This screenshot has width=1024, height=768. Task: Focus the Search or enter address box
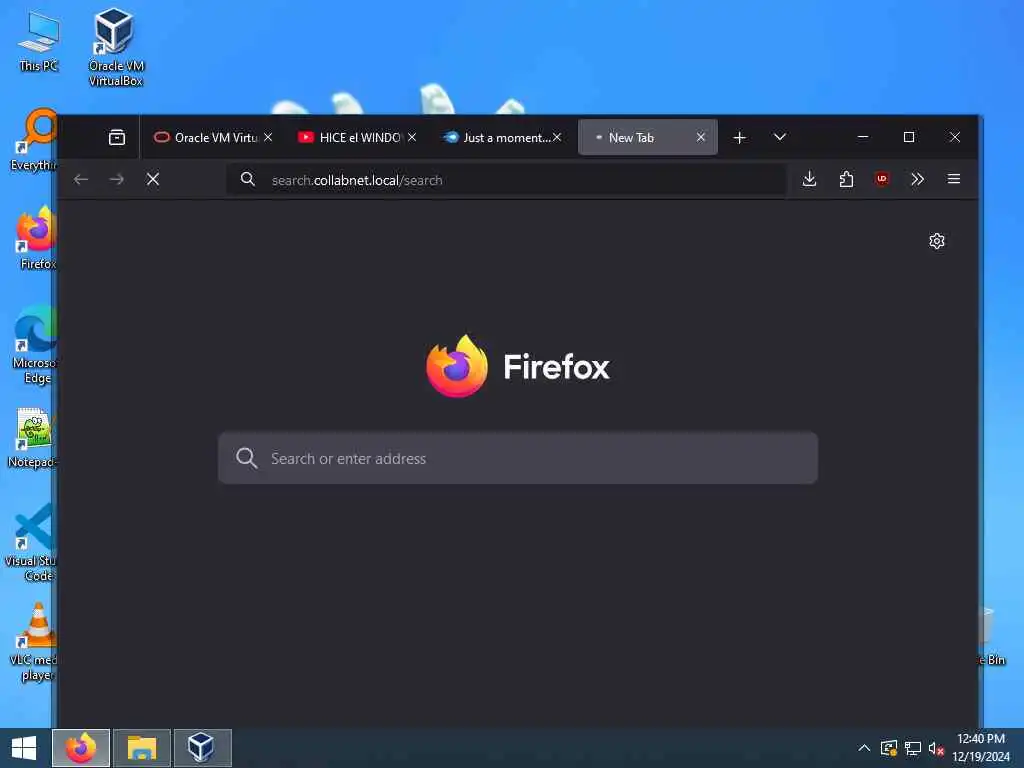tap(518, 458)
